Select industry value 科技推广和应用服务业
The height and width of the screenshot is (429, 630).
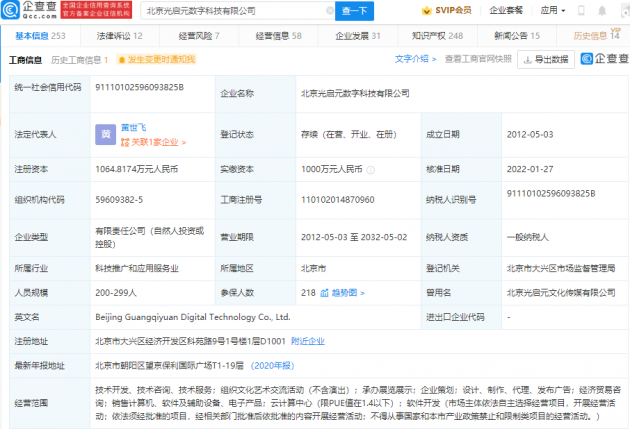click(x=137, y=268)
